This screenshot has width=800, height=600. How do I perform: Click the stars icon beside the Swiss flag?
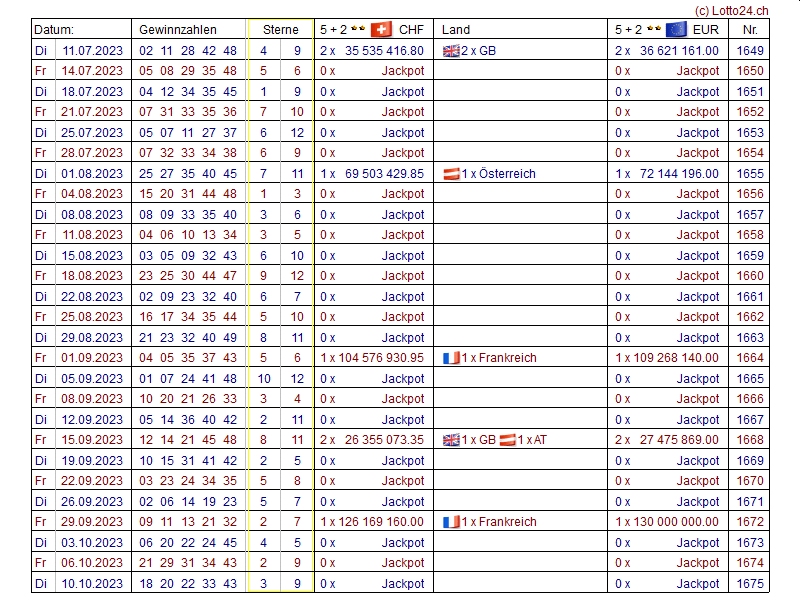[x=358, y=30]
